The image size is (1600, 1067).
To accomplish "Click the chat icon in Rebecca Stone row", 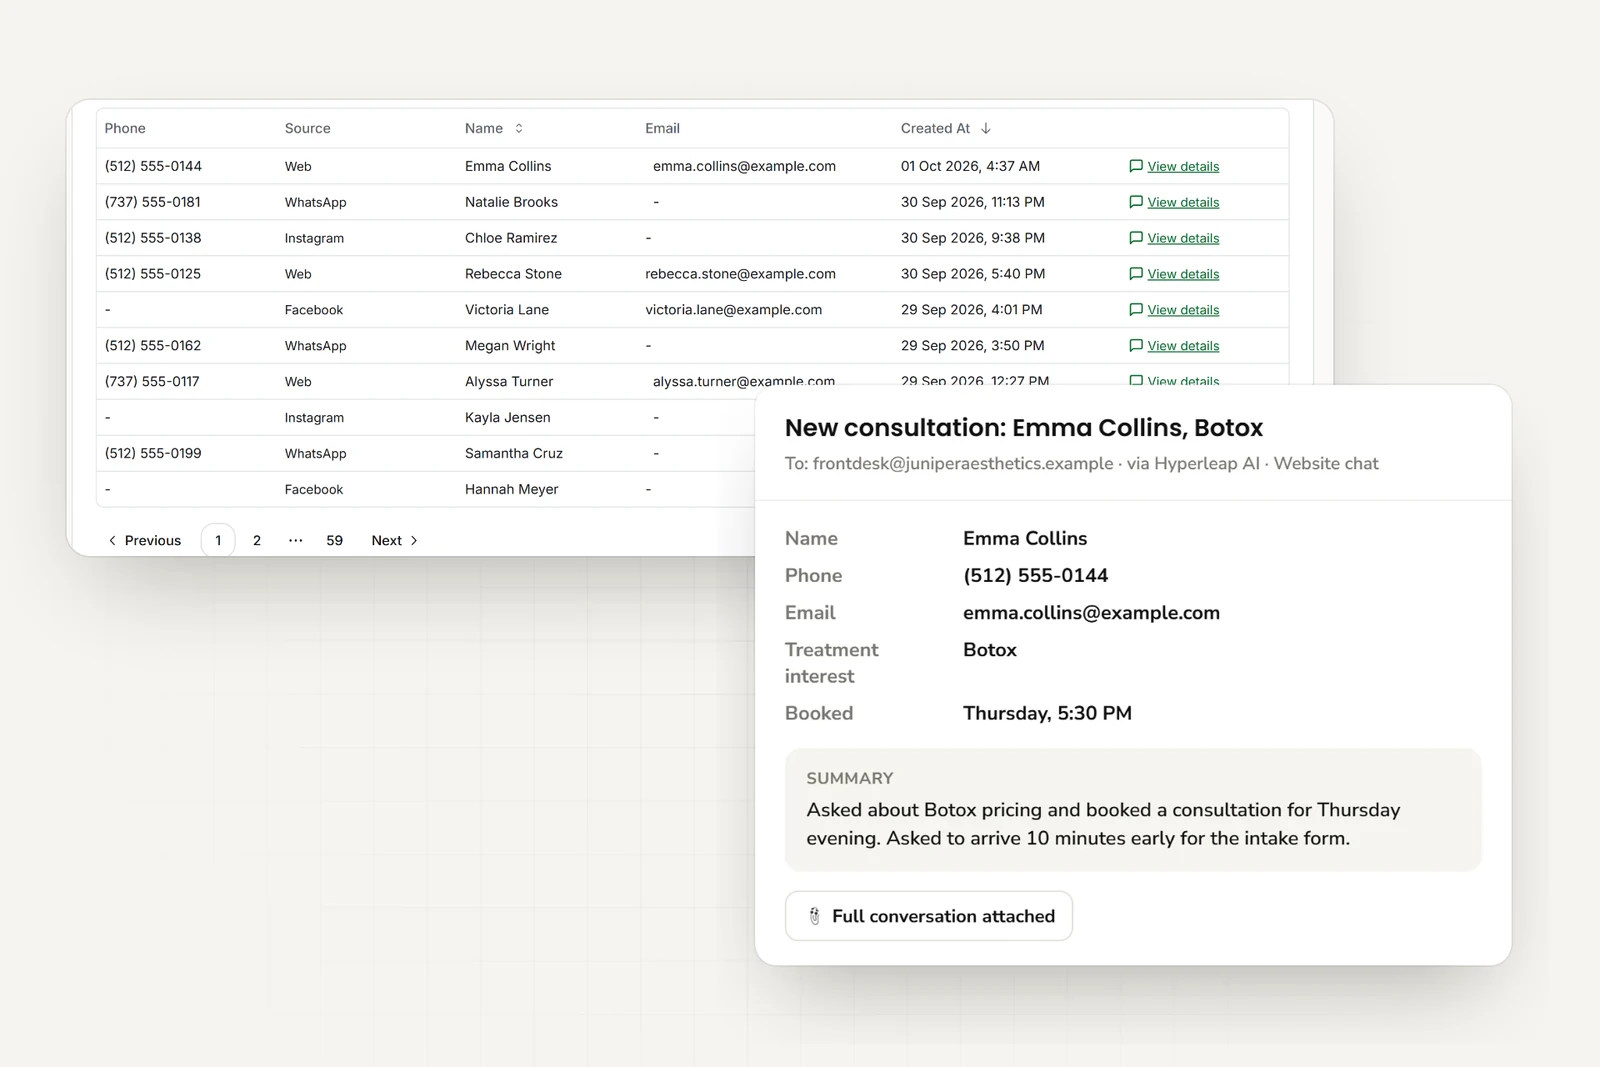I will (x=1135, y=274).
